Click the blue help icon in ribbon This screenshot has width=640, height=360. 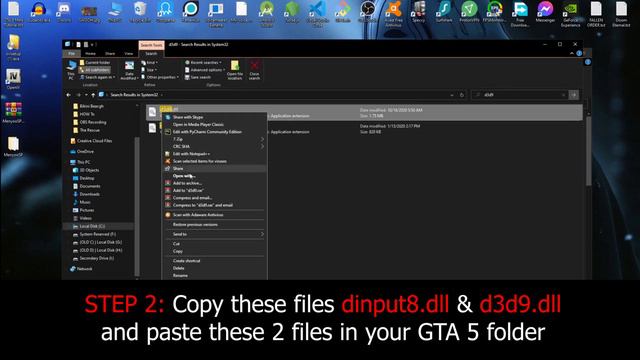579,53
